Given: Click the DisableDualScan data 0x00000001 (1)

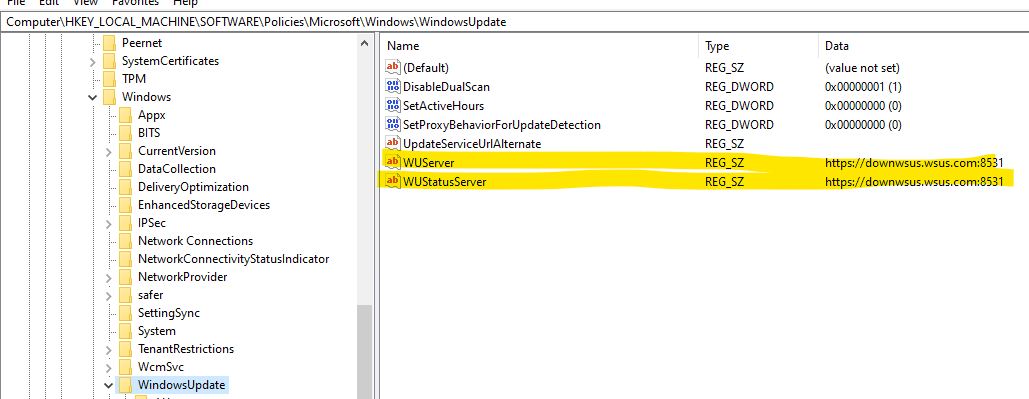Looking at the screenshot, I should point(863,87).
